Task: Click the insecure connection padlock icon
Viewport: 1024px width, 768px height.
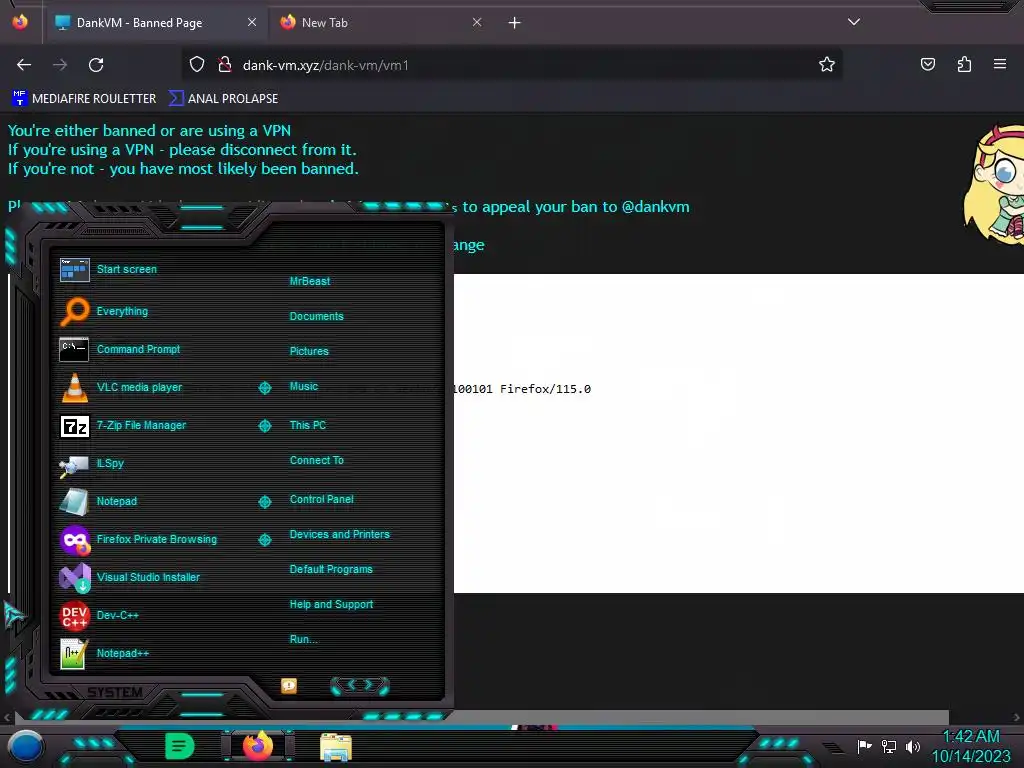Action: pos(225,64)
